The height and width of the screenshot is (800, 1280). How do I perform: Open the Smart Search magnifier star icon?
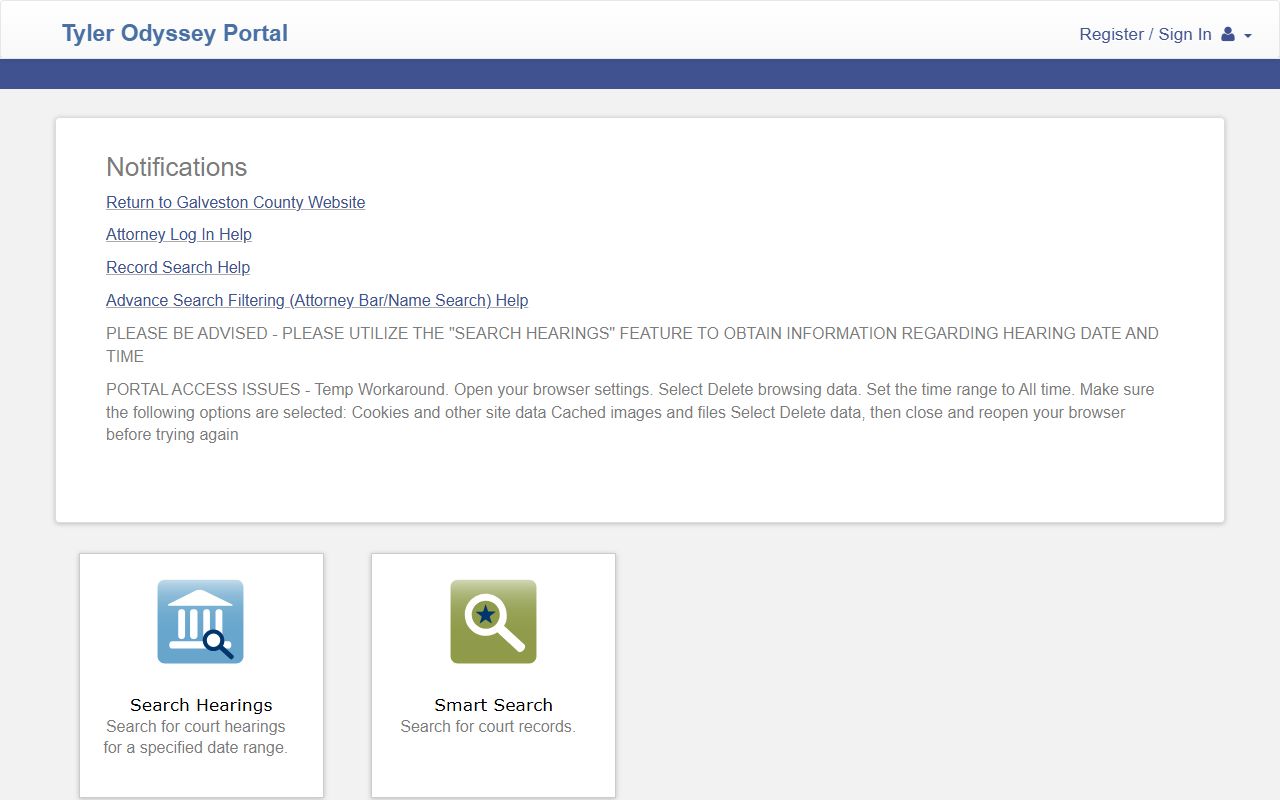493,621
